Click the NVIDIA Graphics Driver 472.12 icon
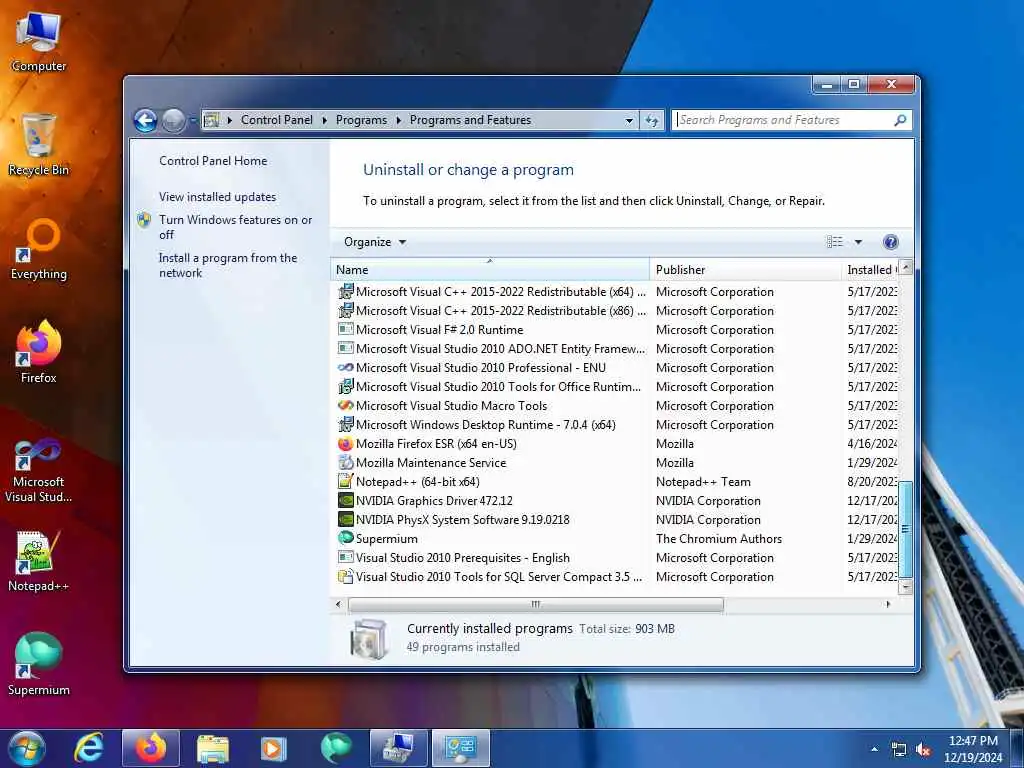 345,501
